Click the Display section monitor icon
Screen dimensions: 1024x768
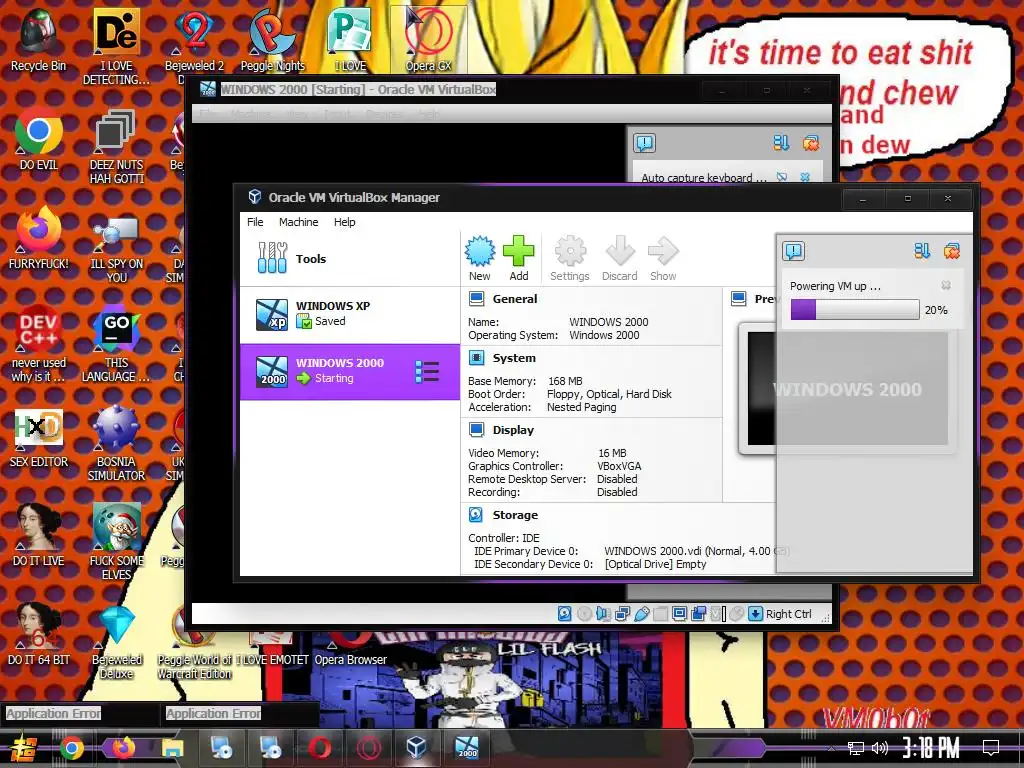(477, 430)
